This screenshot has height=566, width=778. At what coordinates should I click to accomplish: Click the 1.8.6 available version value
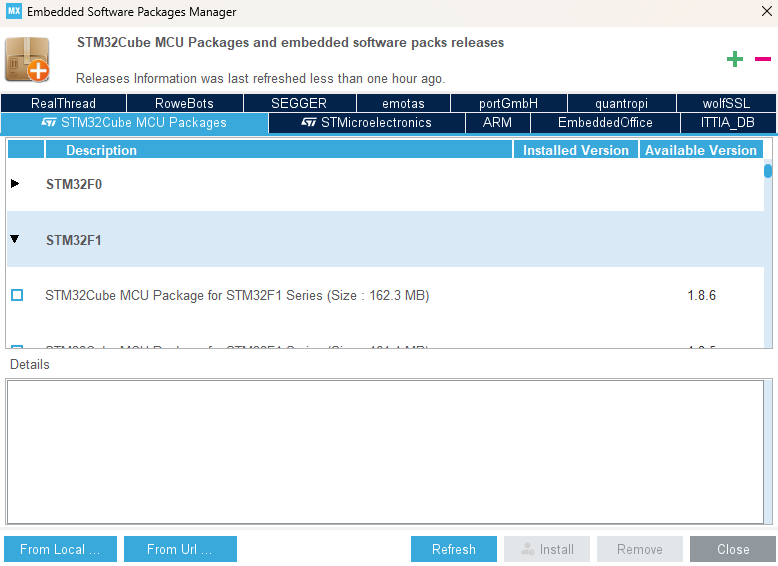click(x=701, y=296)
